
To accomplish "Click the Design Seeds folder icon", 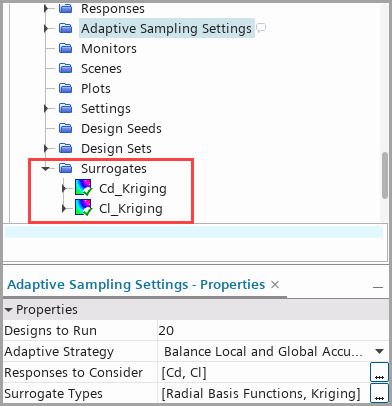I will 66,128.
